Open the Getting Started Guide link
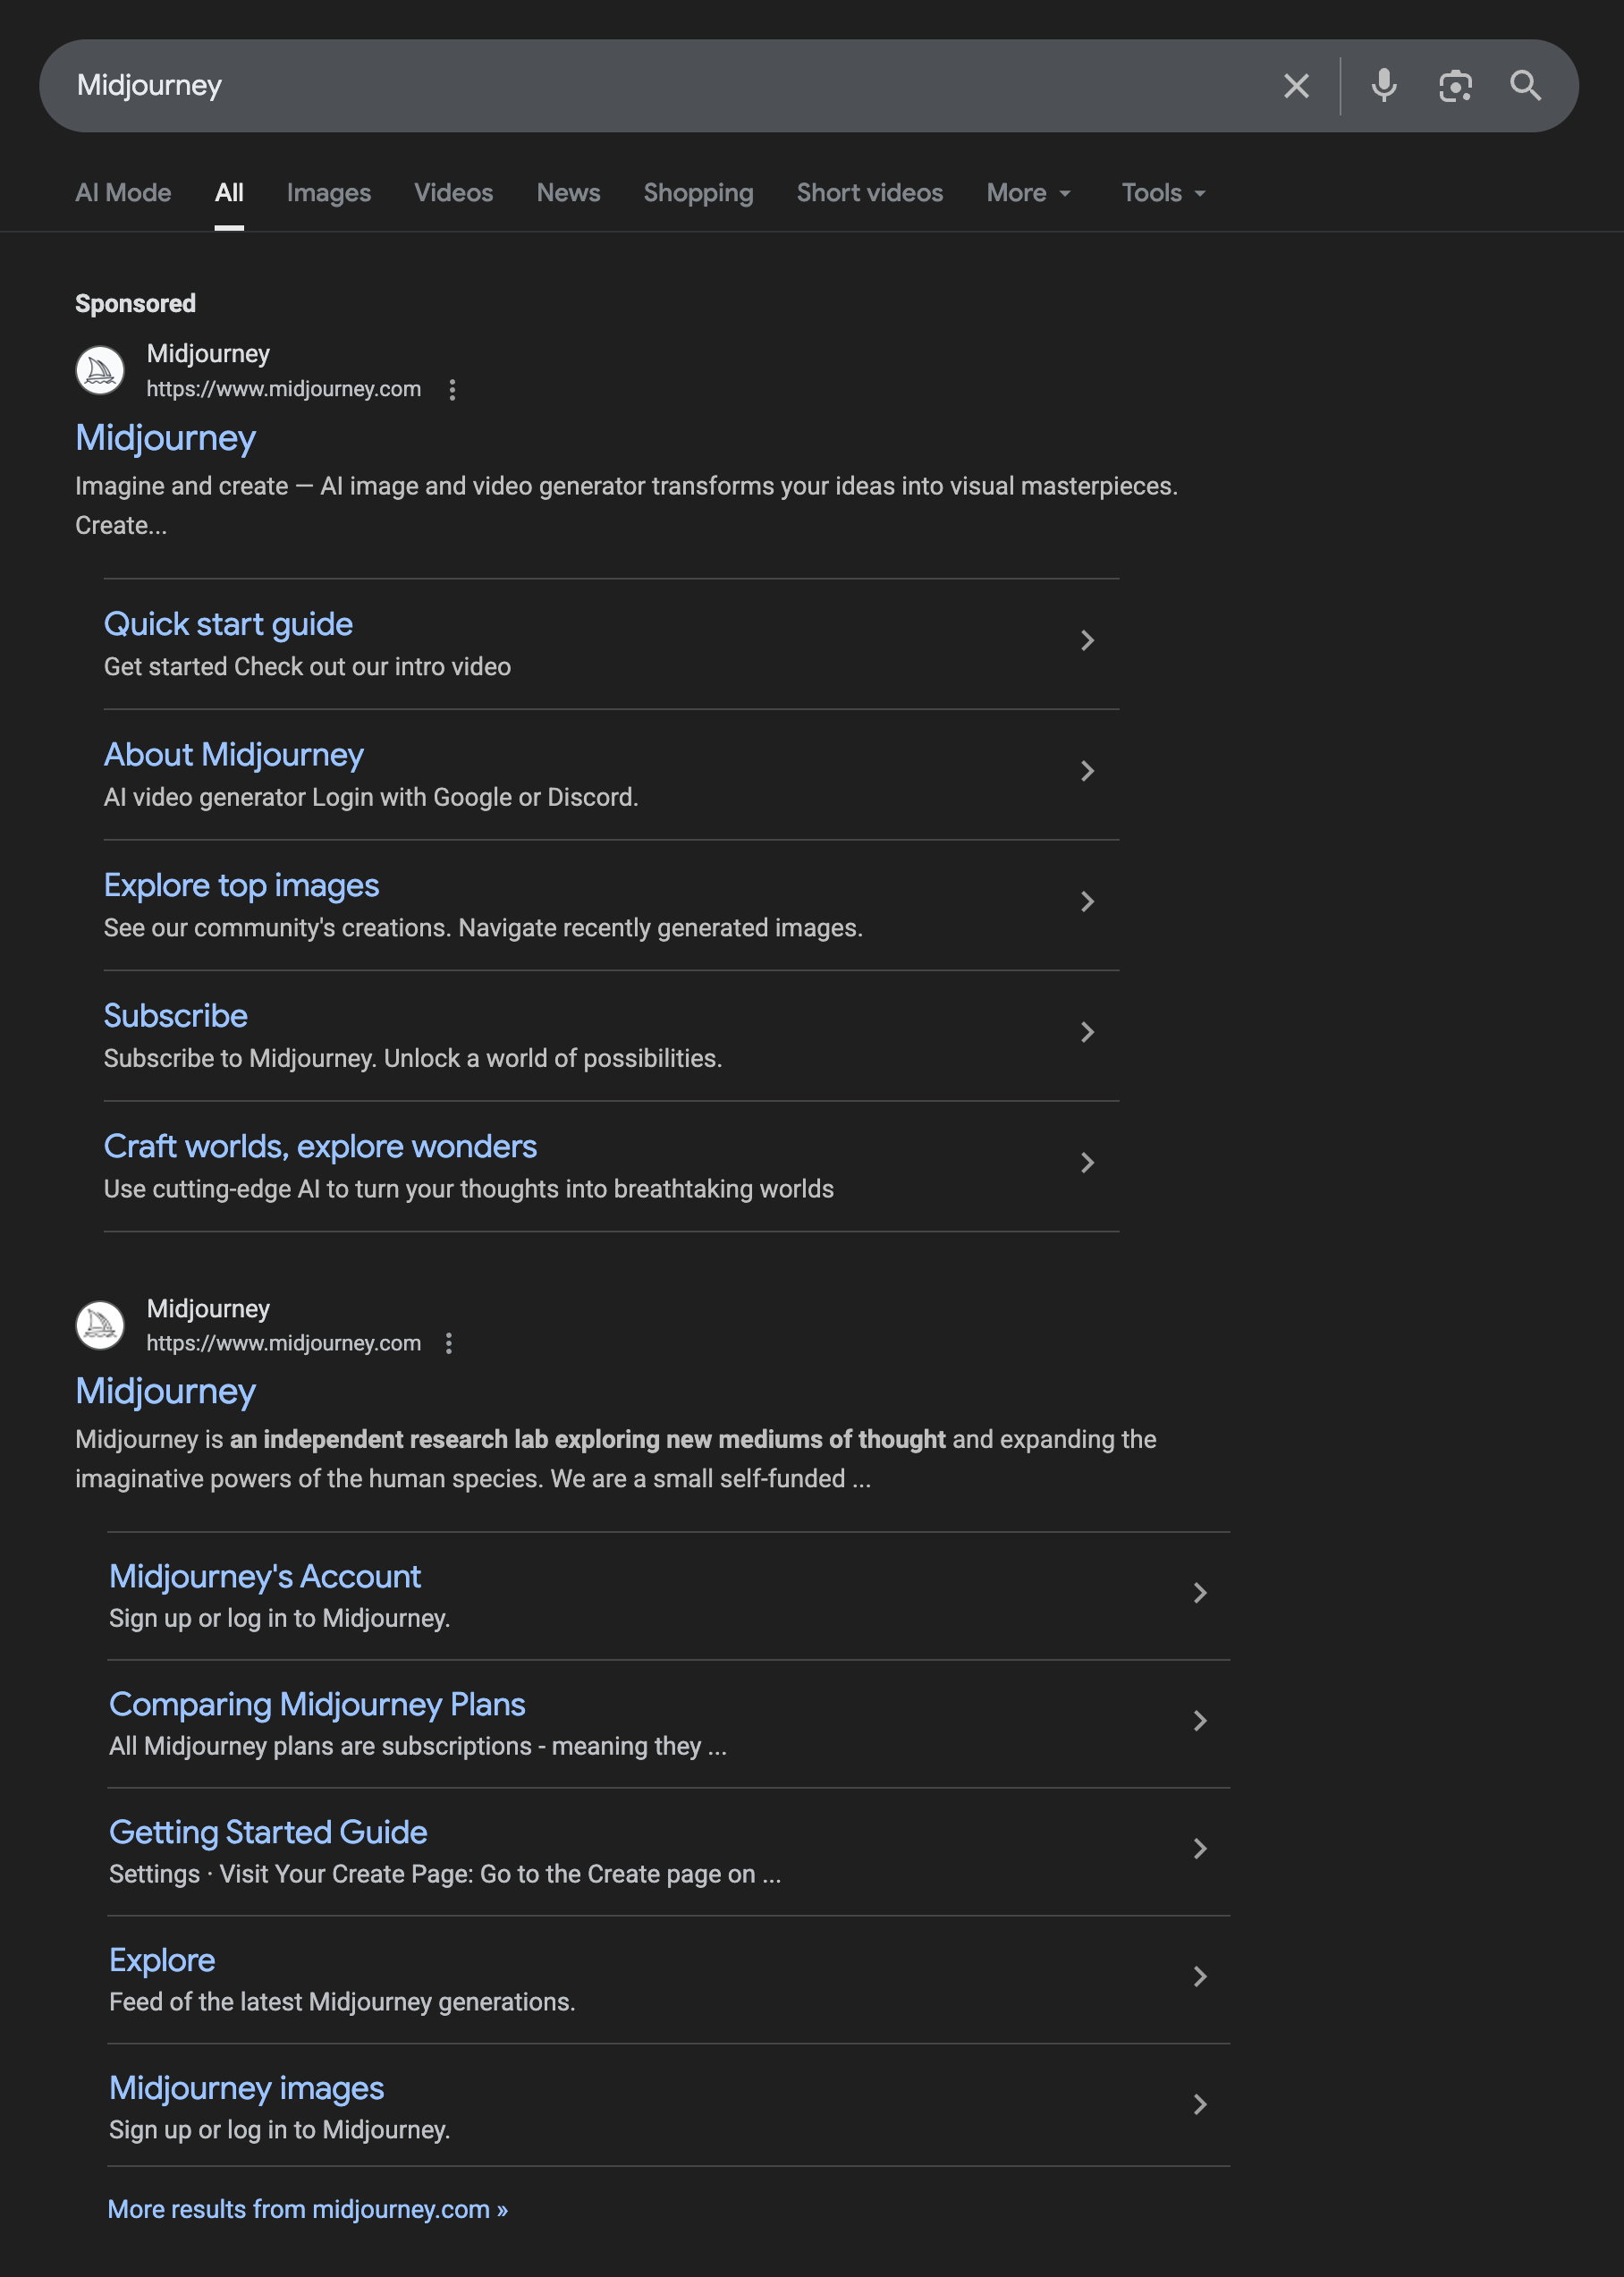This screenshot has height=2277, width=1624. point(268,1832)
